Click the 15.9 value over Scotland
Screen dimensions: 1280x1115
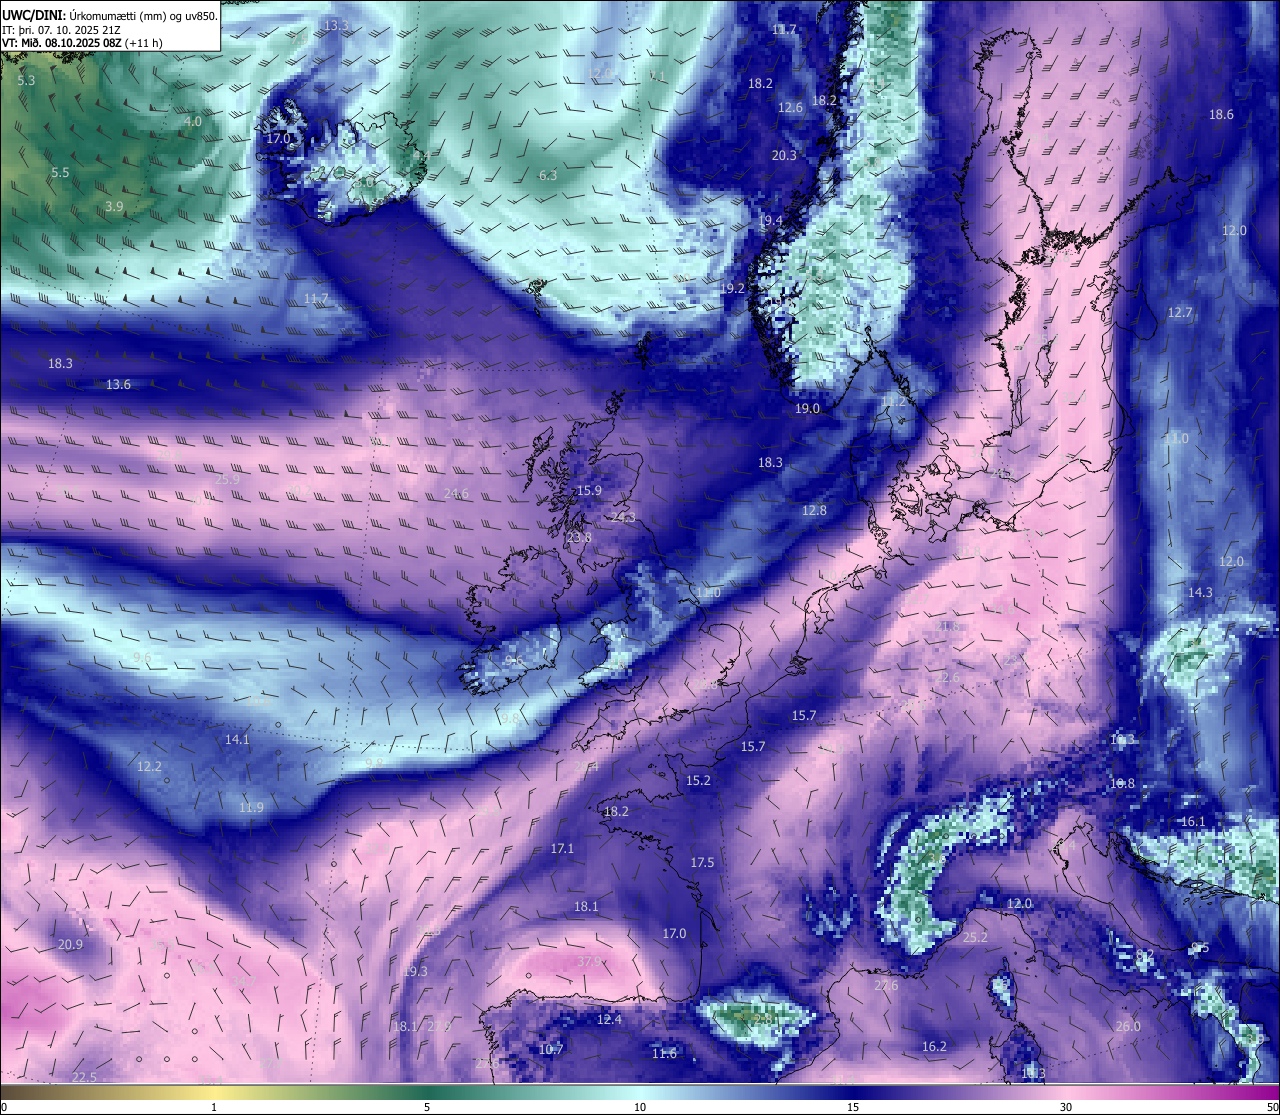[590, 490]
